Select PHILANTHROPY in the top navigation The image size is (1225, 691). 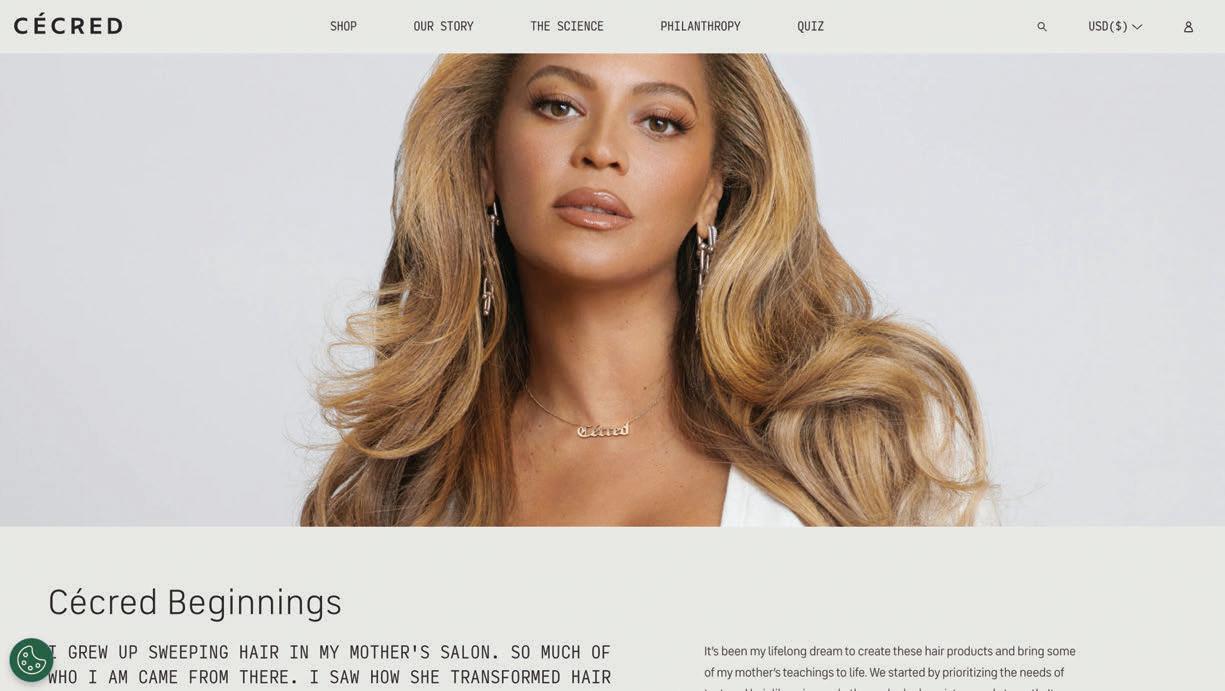point(700,27)
